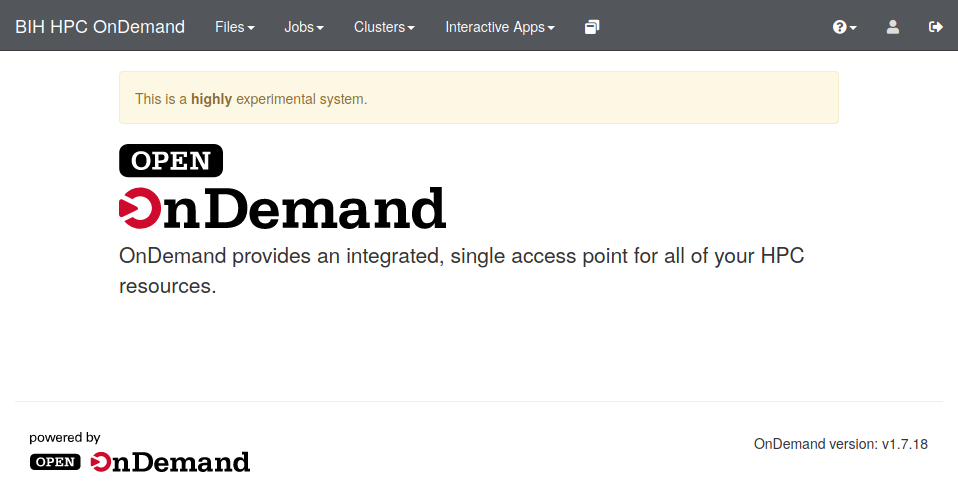Go to BIH HPC OnDemand home link
The height and width of the screenshot is (492, 958).
click(x=100, y=27)
